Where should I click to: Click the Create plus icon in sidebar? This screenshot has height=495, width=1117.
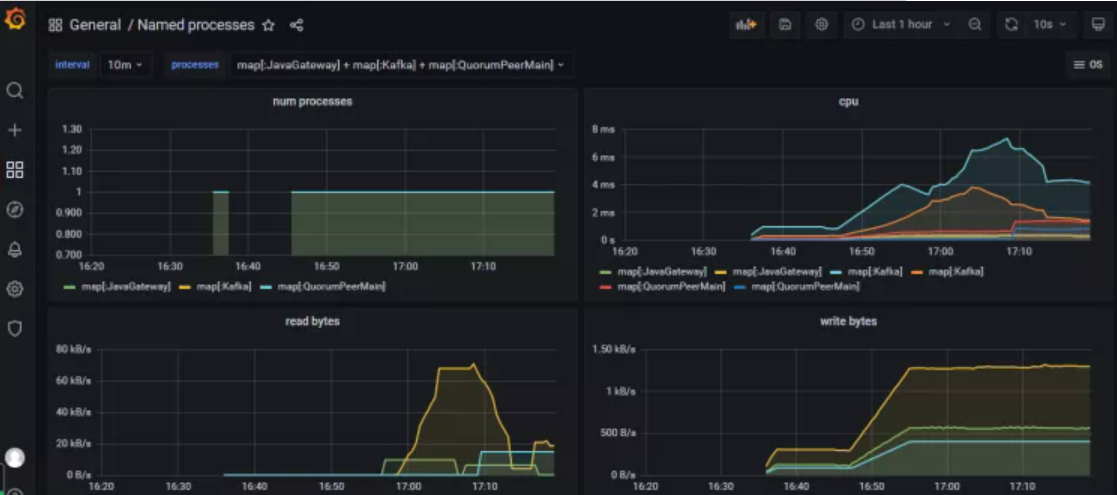point(15,130)
